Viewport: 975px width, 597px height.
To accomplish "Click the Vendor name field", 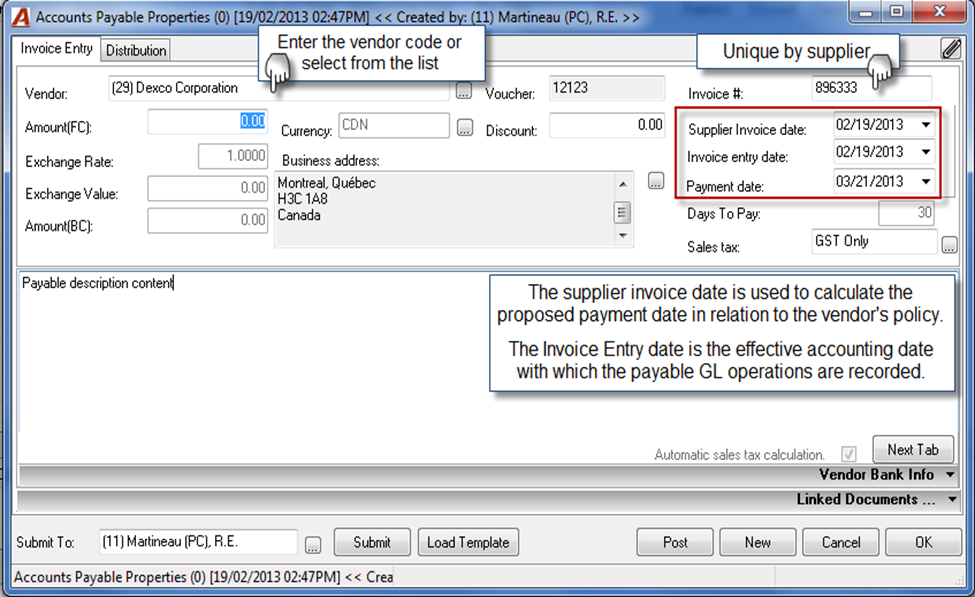I will [x=279, y=89].
